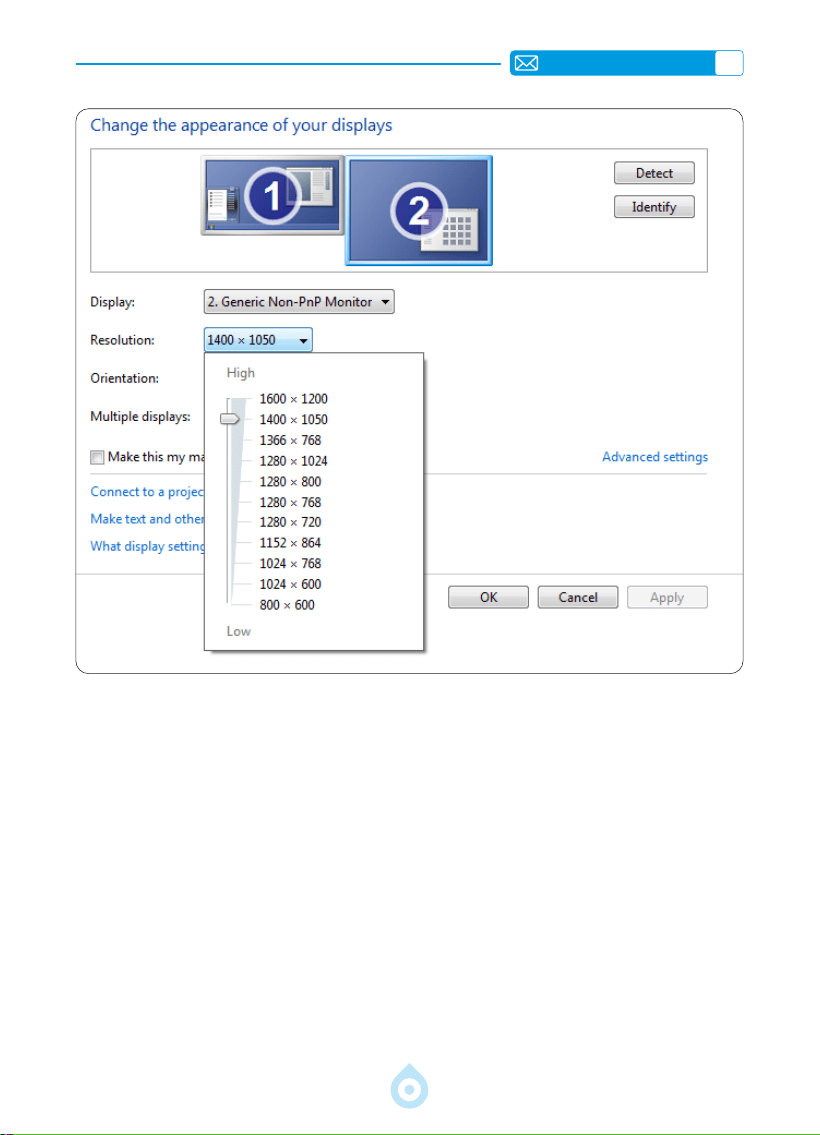Click the water drop logo icon
This screenshot has width=820, height=1135.
click(x=410, y=1086)
